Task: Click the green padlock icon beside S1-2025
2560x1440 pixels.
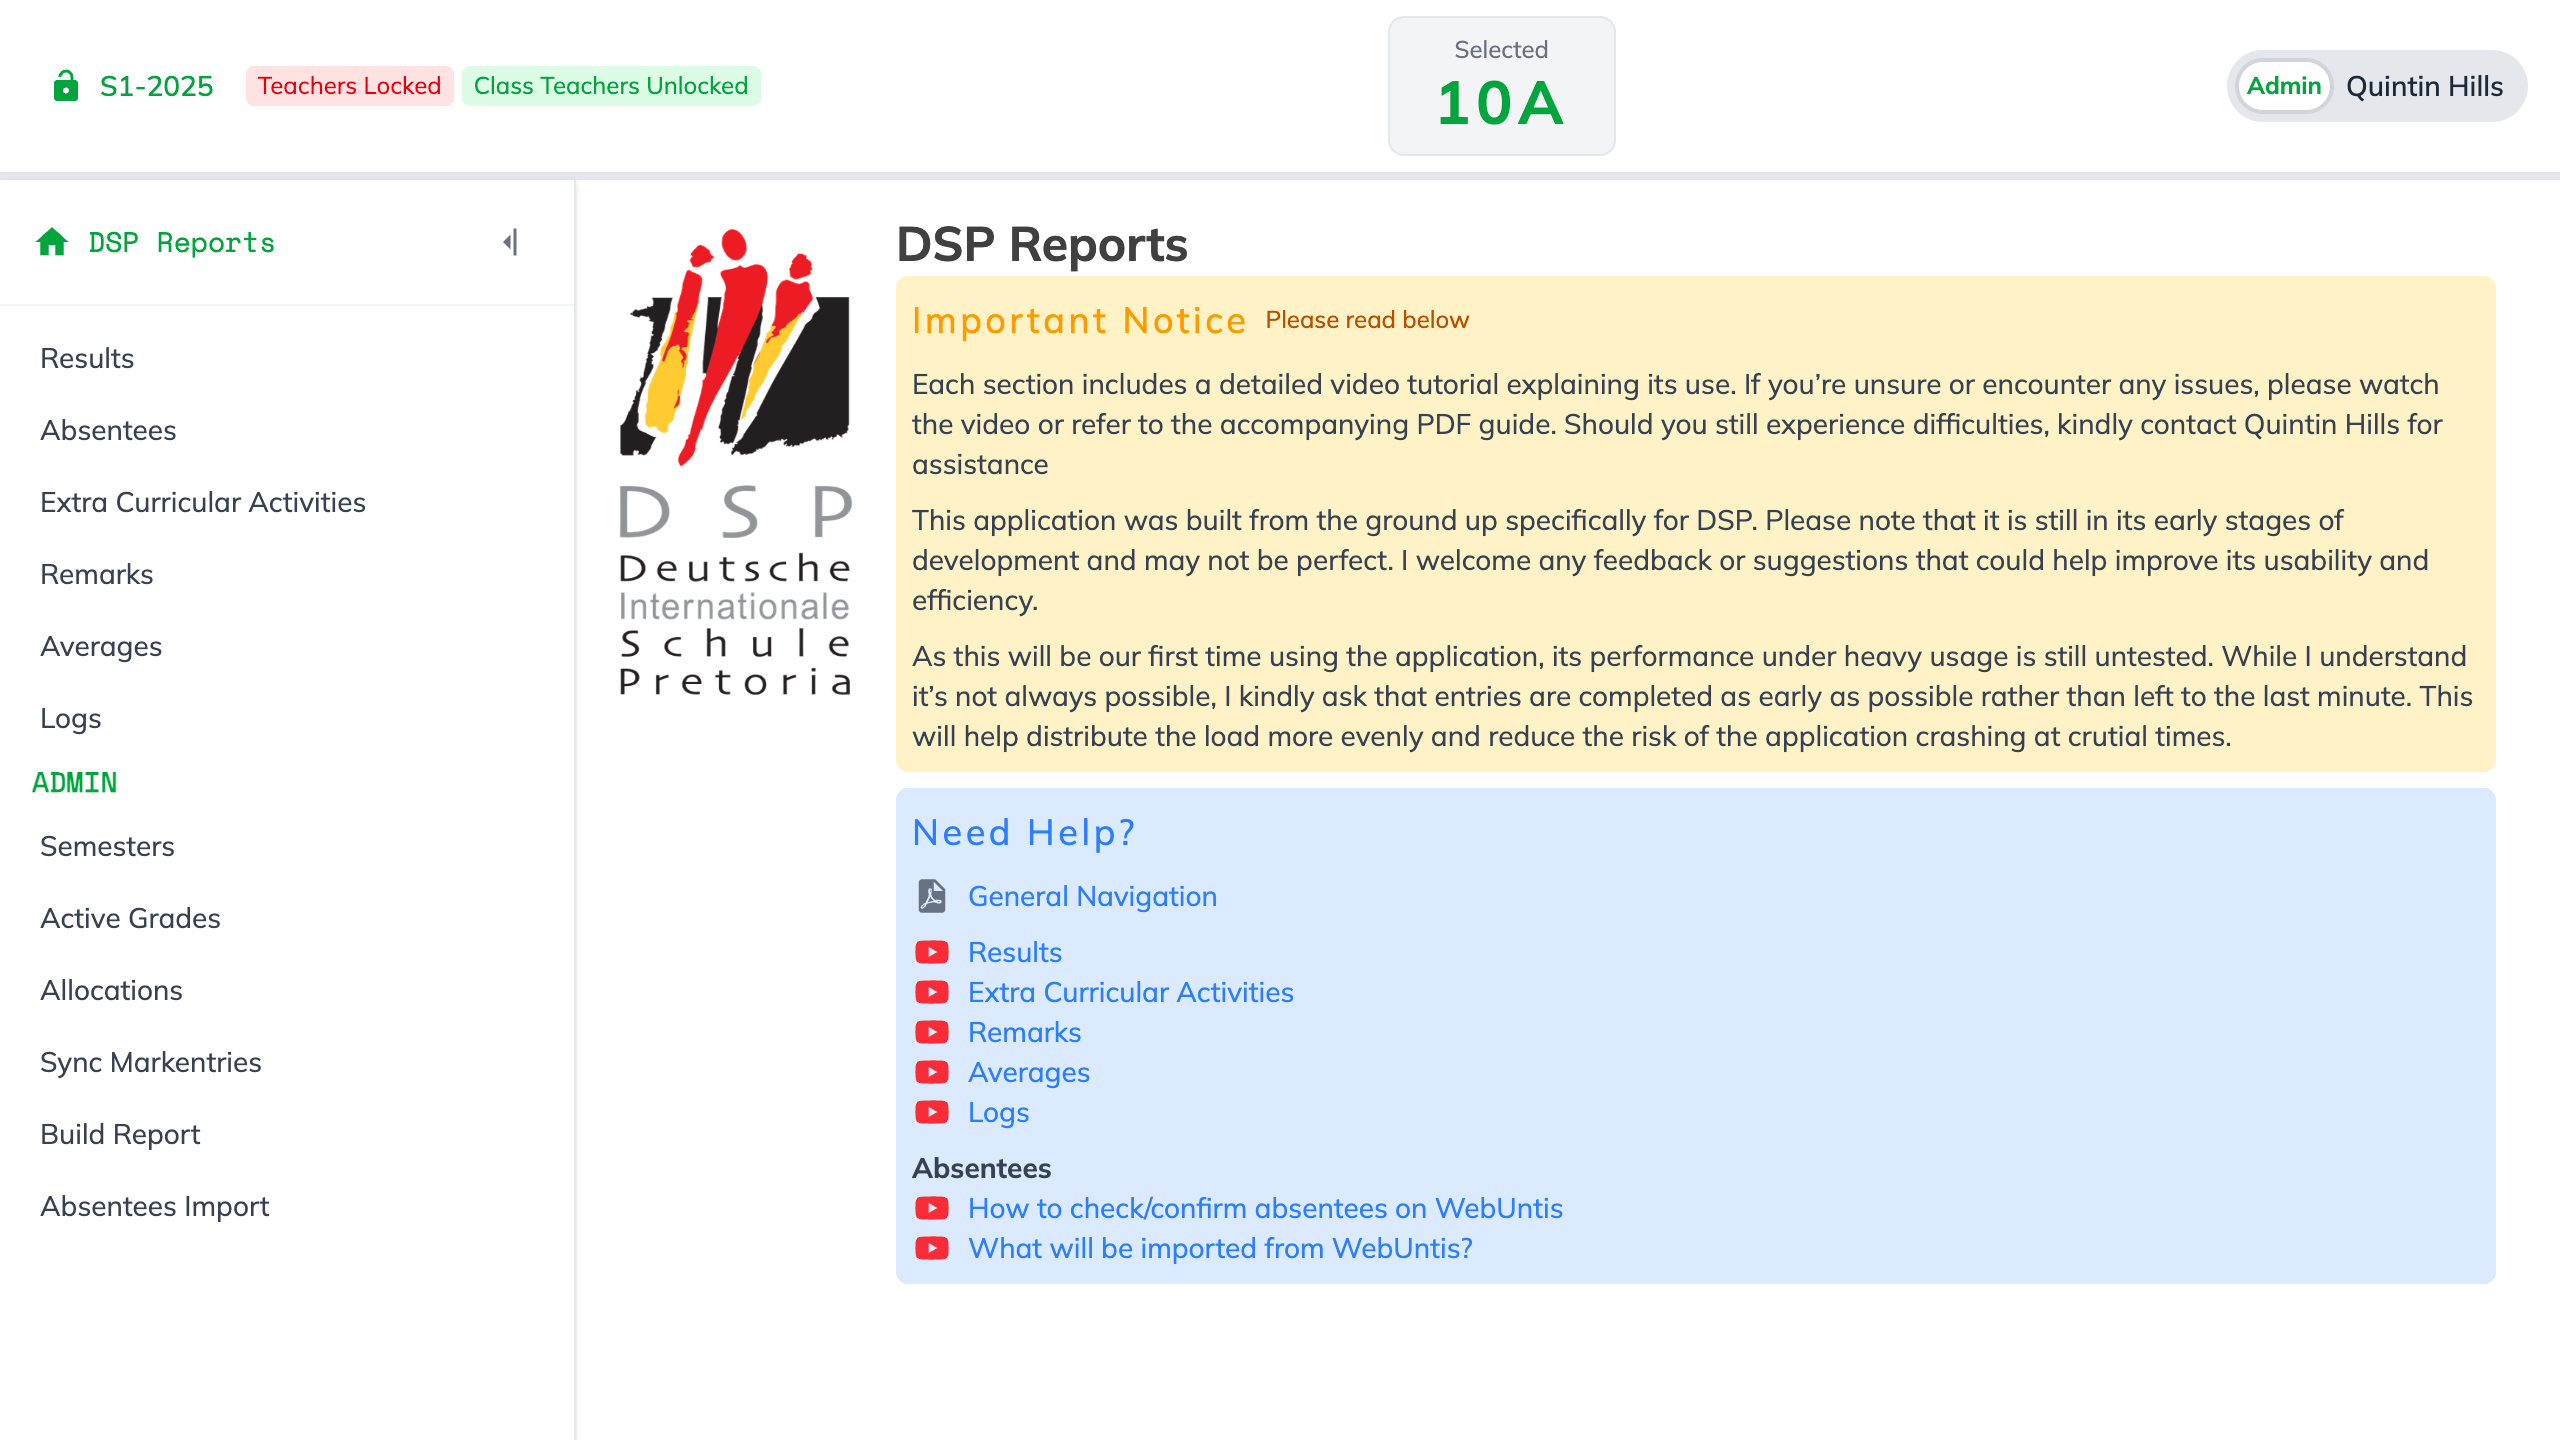Action: (x=64, y=86)
